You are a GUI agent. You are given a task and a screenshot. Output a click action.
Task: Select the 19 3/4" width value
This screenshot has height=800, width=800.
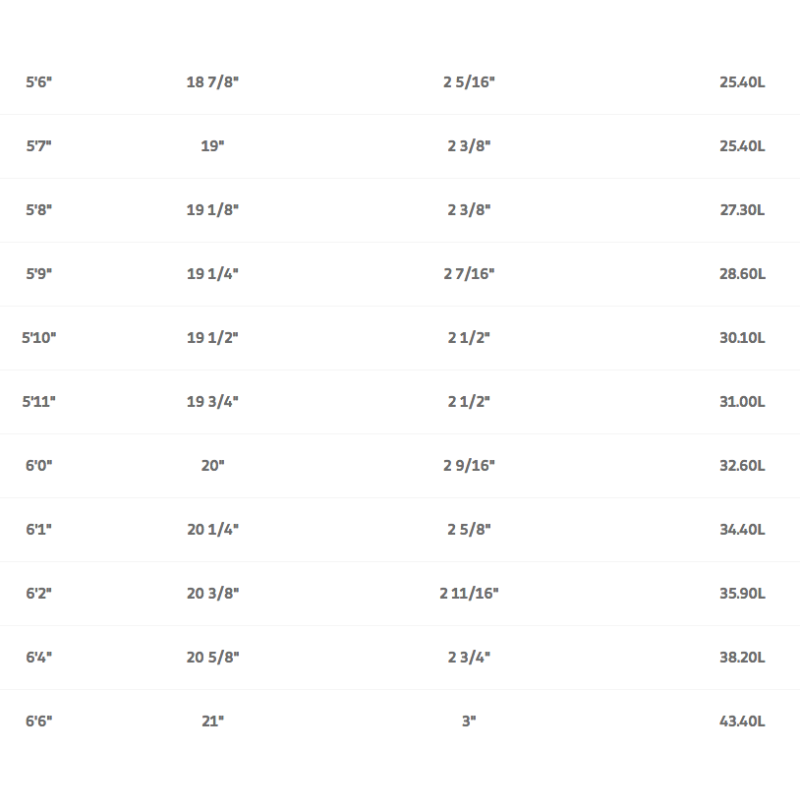coord(213,402)
